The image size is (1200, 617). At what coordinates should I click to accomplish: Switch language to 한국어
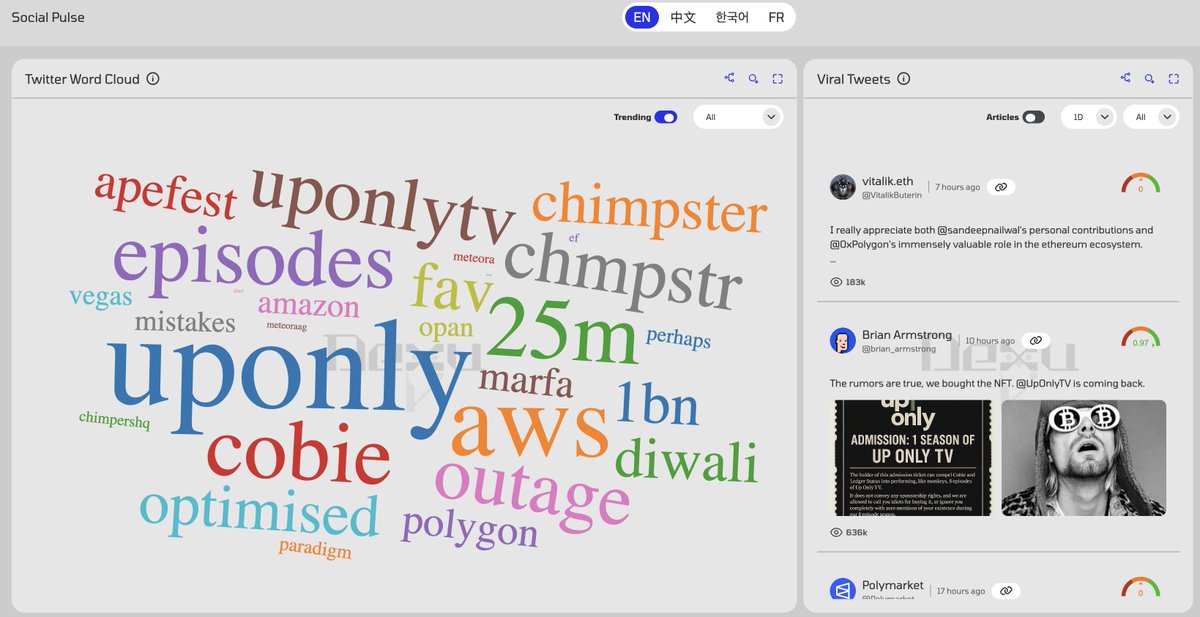(732, 17)
